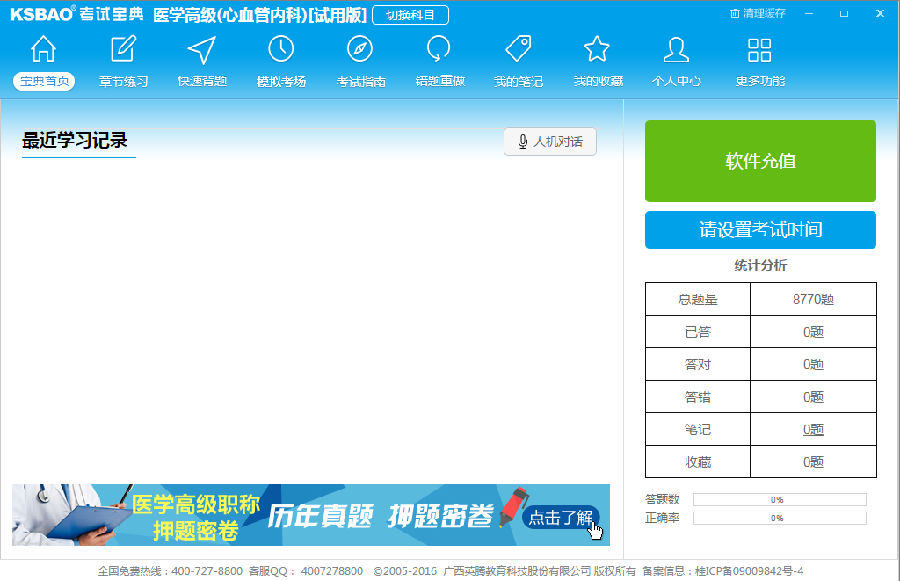Image resolution: width=900 pixels, height=581 pixels.
Task: Click 清理缓存 in the title bar
Action: (758, 14)
